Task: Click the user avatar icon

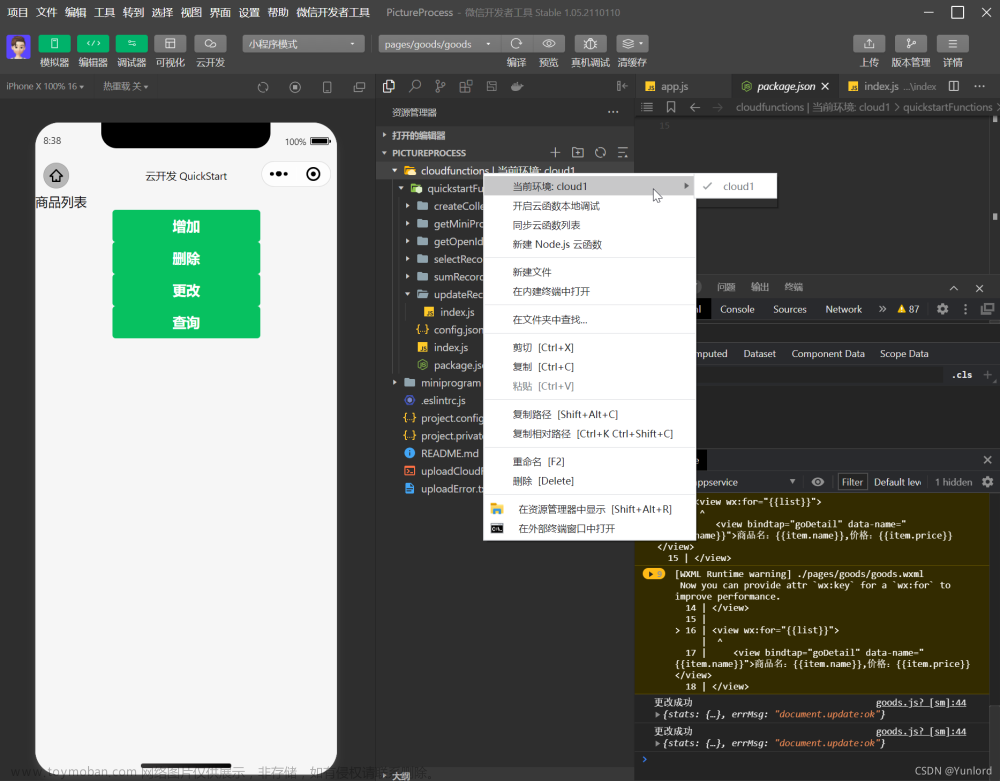Action: click(18, 47)
